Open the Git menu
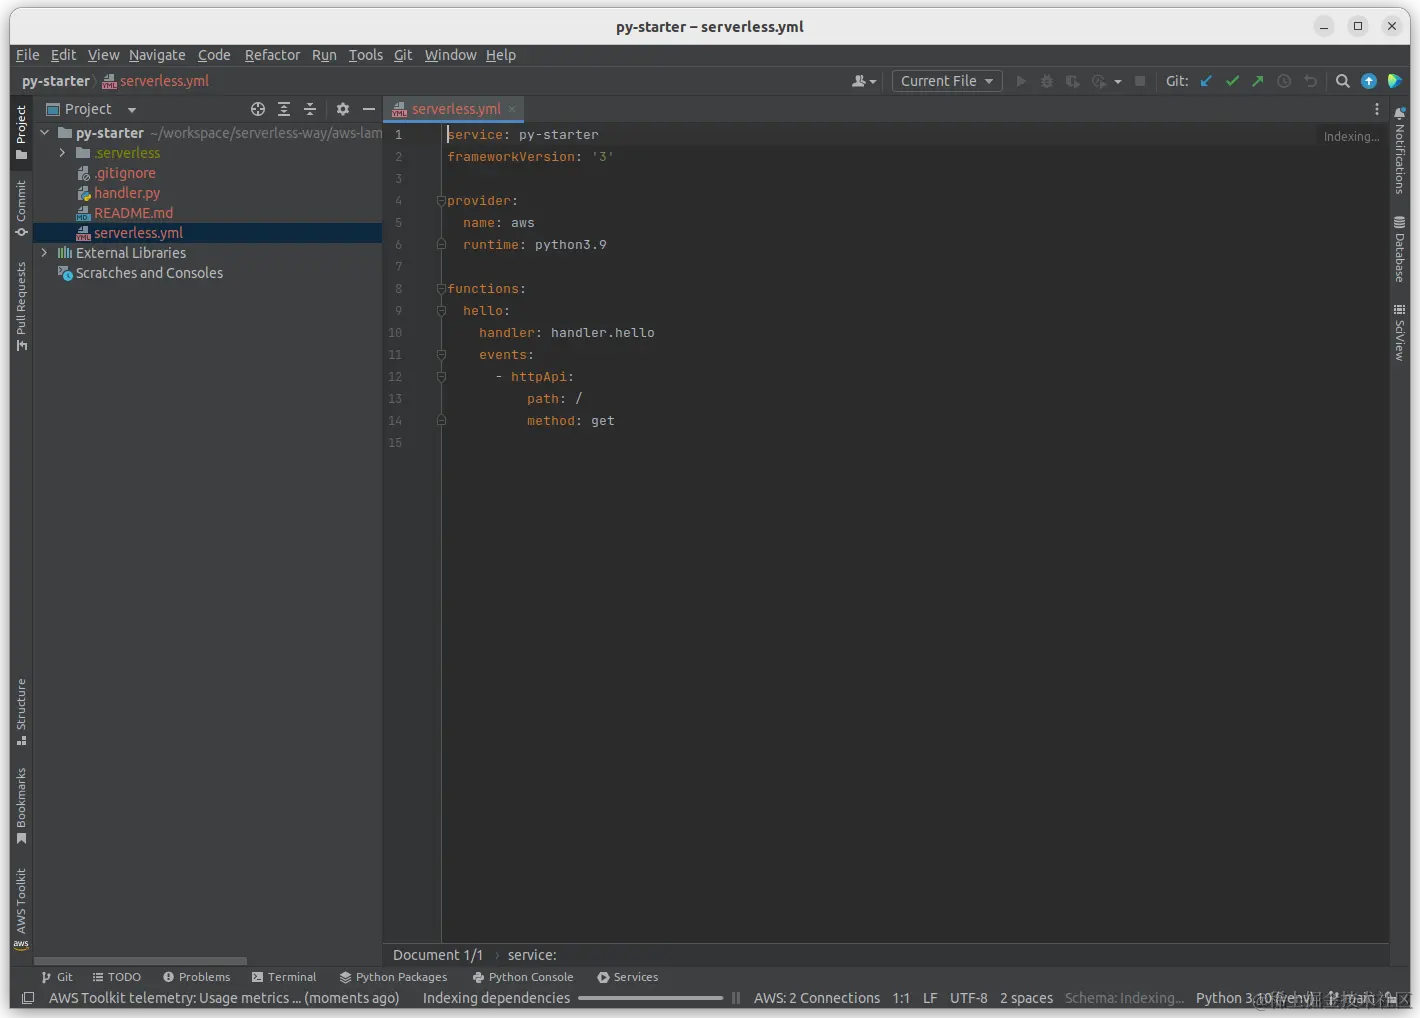Viewport: 1420px width, 1018px height. [403, 55]
